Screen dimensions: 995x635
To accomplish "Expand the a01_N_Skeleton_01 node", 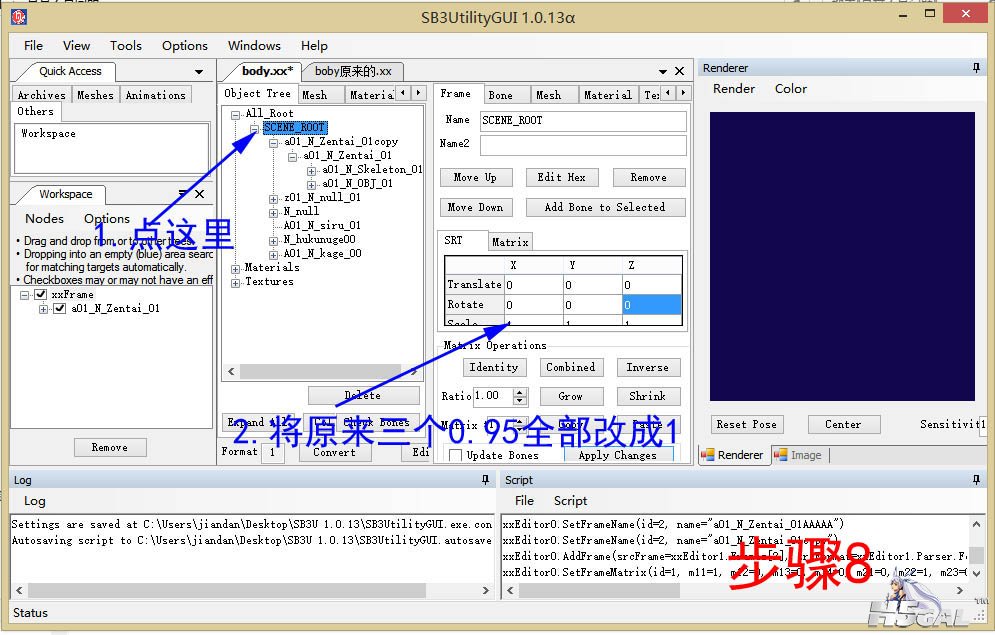I will tap(312, 171).
